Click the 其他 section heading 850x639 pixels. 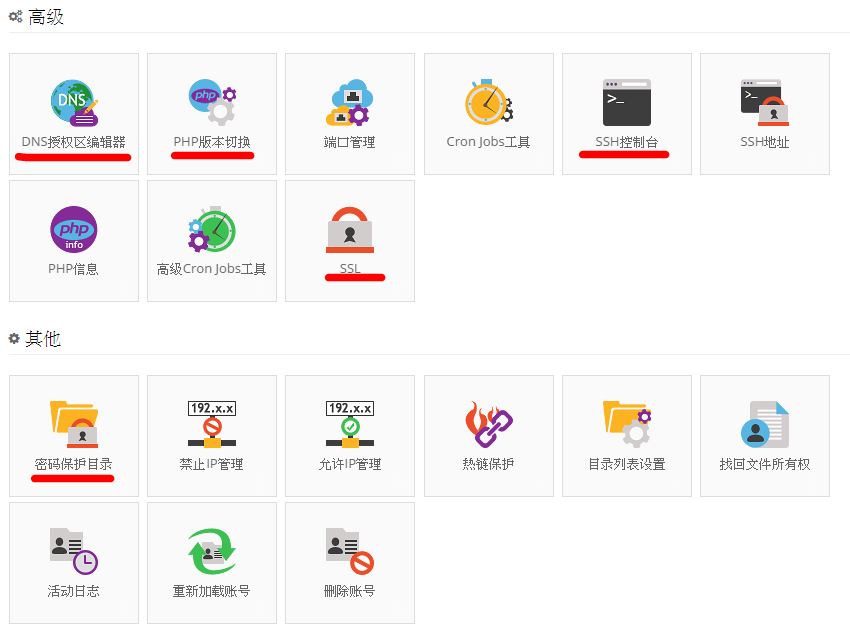click(43, 339)
